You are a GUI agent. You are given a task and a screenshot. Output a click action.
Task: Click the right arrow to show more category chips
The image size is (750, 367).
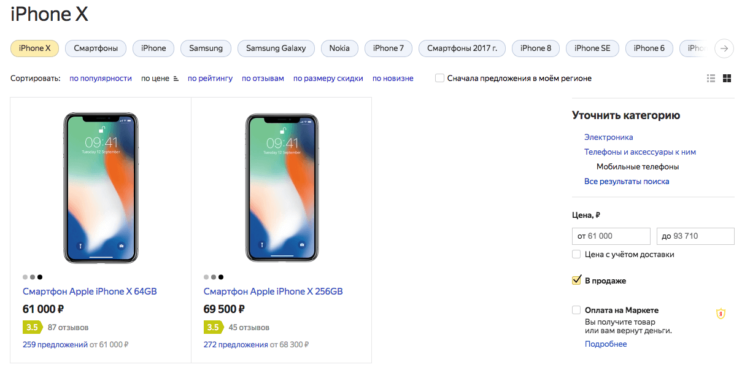point(724,48)
